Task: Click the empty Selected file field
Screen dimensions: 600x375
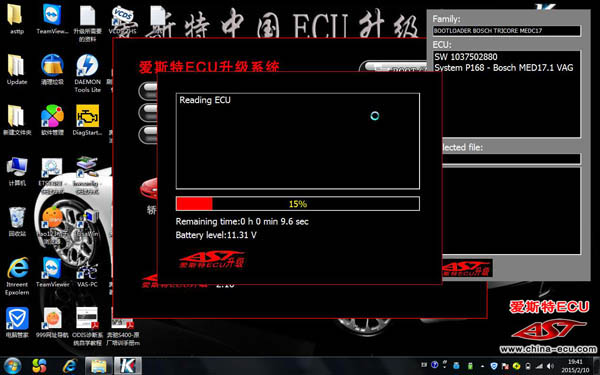Action: 511,159
